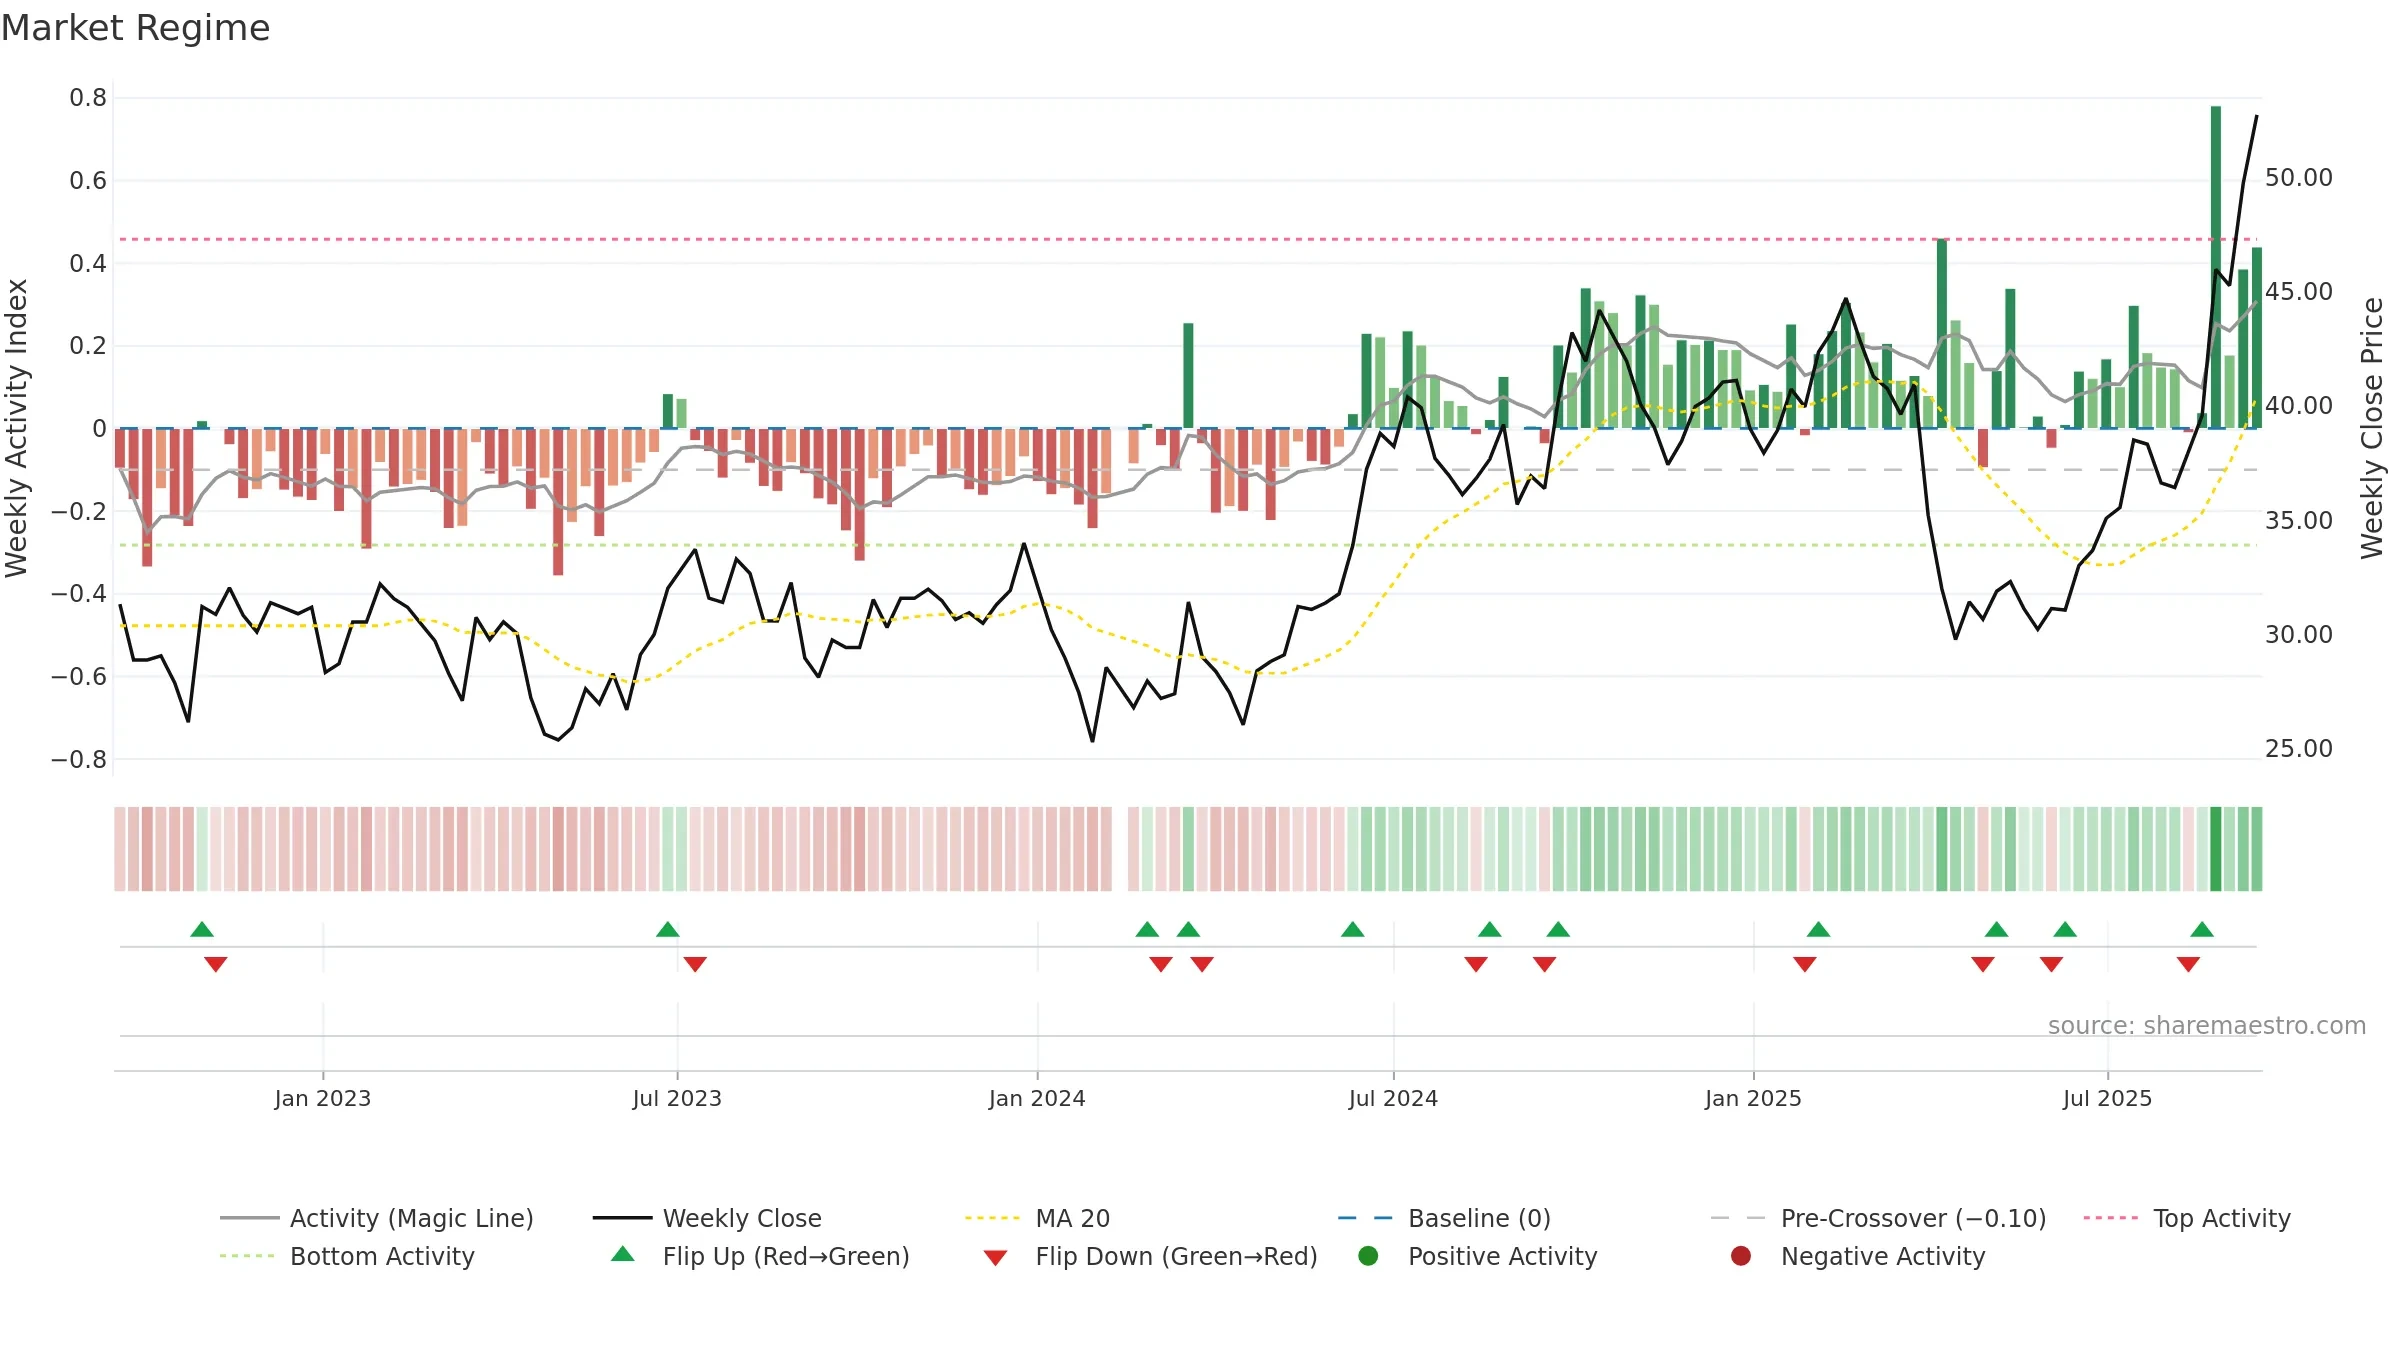
Task: Click the Weekly Activity Index axis title
Action: pyautogui.click(x=17, y=428)
